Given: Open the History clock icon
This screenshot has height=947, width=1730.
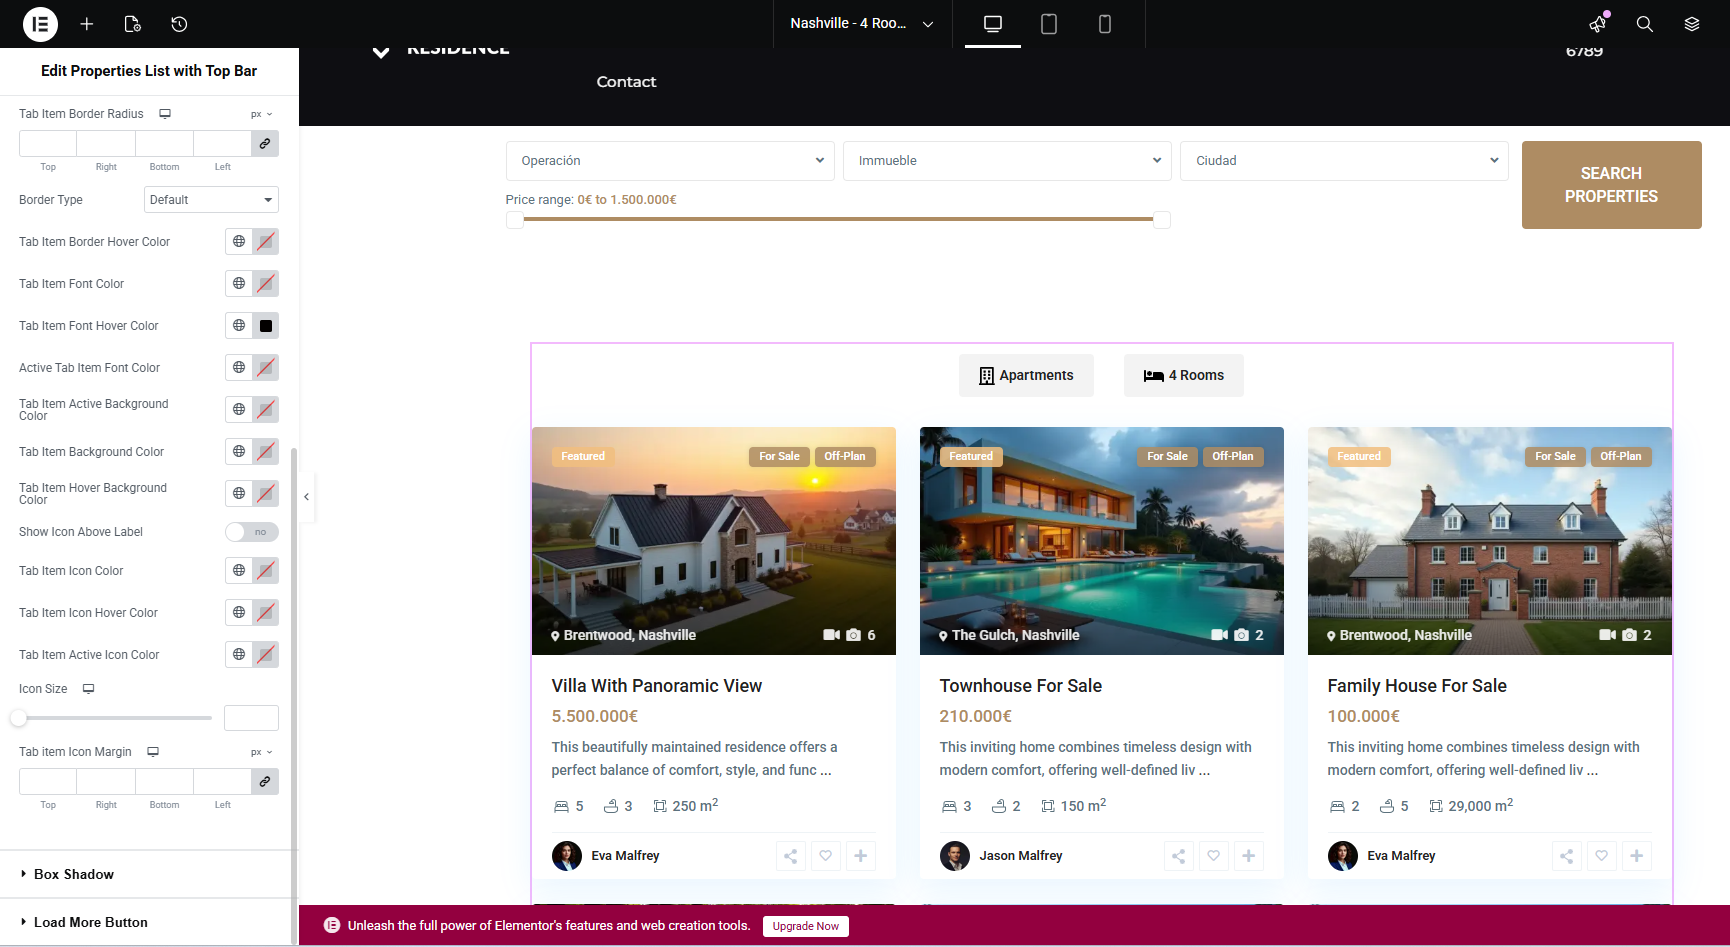Looking at the screenshot, I should [179, 24].
